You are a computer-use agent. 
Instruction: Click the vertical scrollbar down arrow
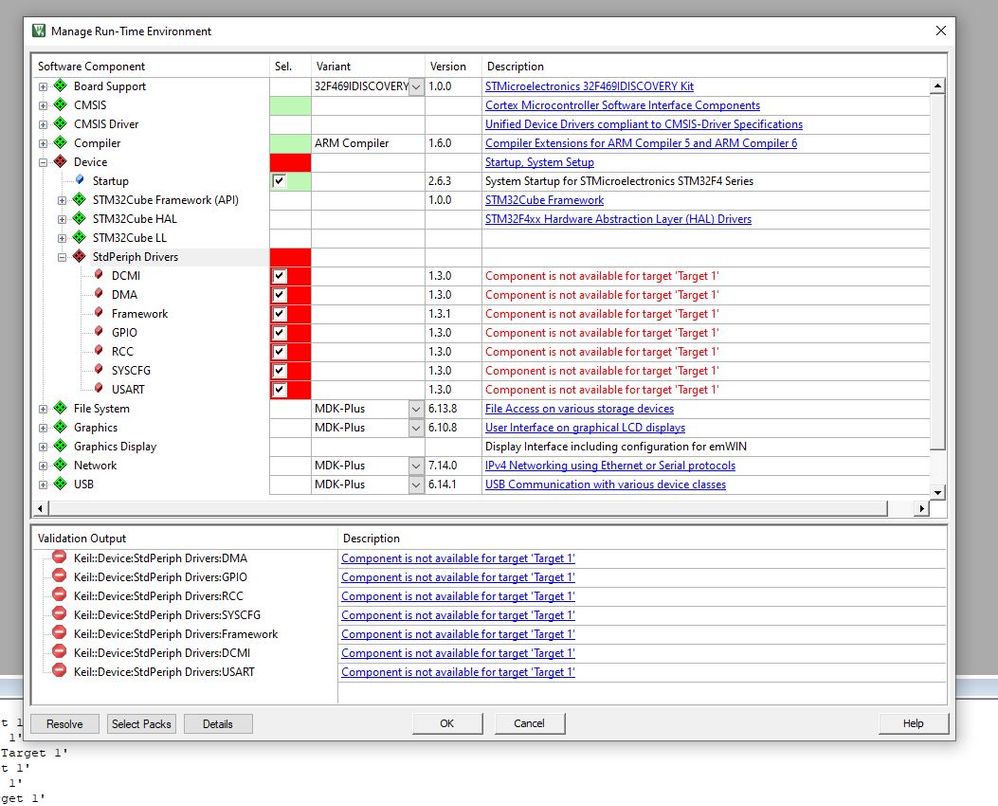click(938, 492)
